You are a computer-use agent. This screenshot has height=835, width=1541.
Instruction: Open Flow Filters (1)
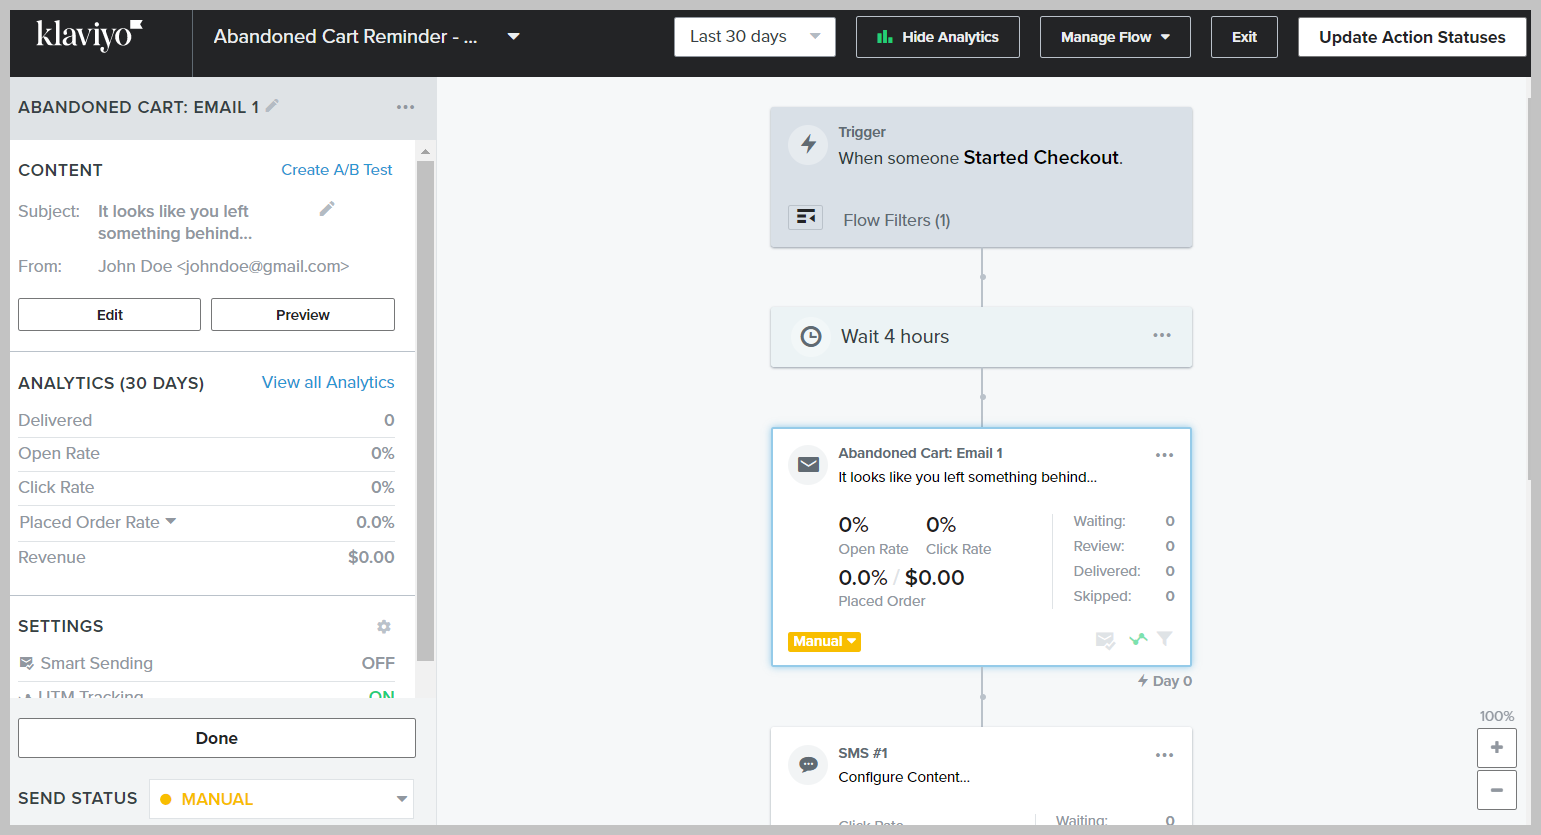[x=896, y=220]
